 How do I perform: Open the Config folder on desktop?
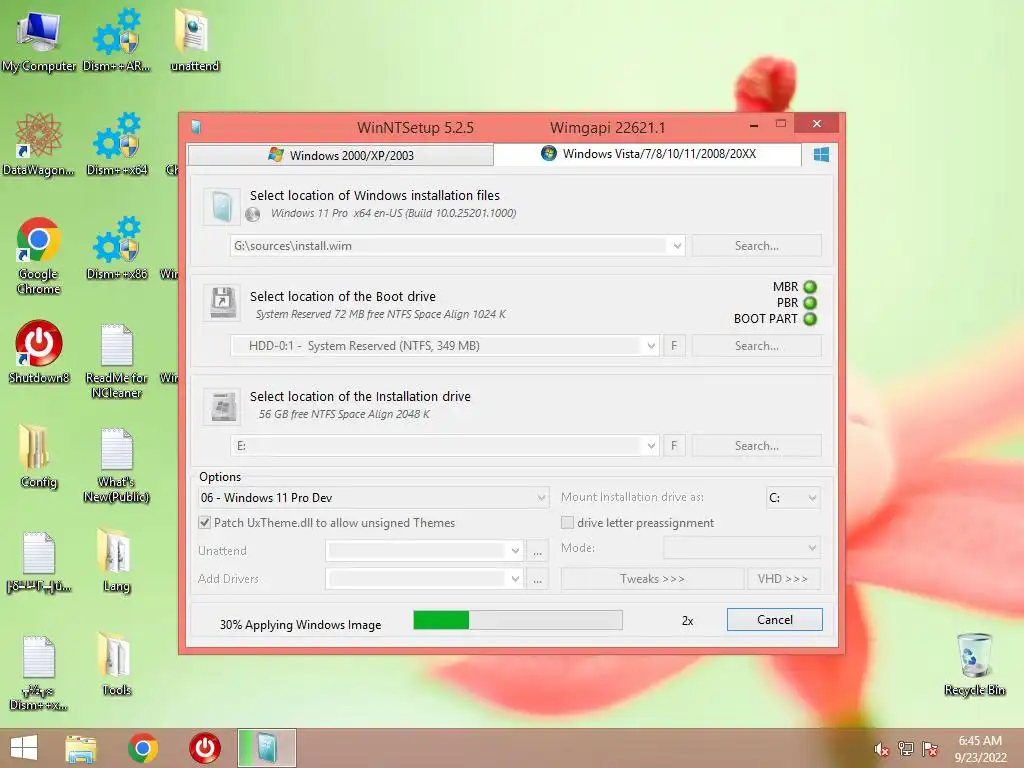tap(39, 456)
